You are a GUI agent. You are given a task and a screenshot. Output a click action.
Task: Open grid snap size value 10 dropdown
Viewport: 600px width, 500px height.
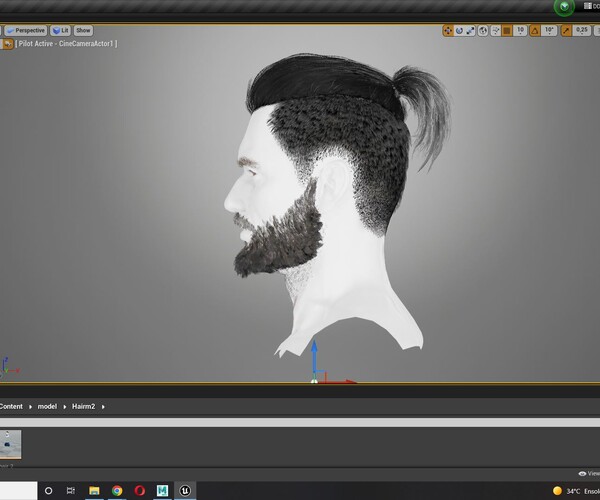tap(520, 31)
